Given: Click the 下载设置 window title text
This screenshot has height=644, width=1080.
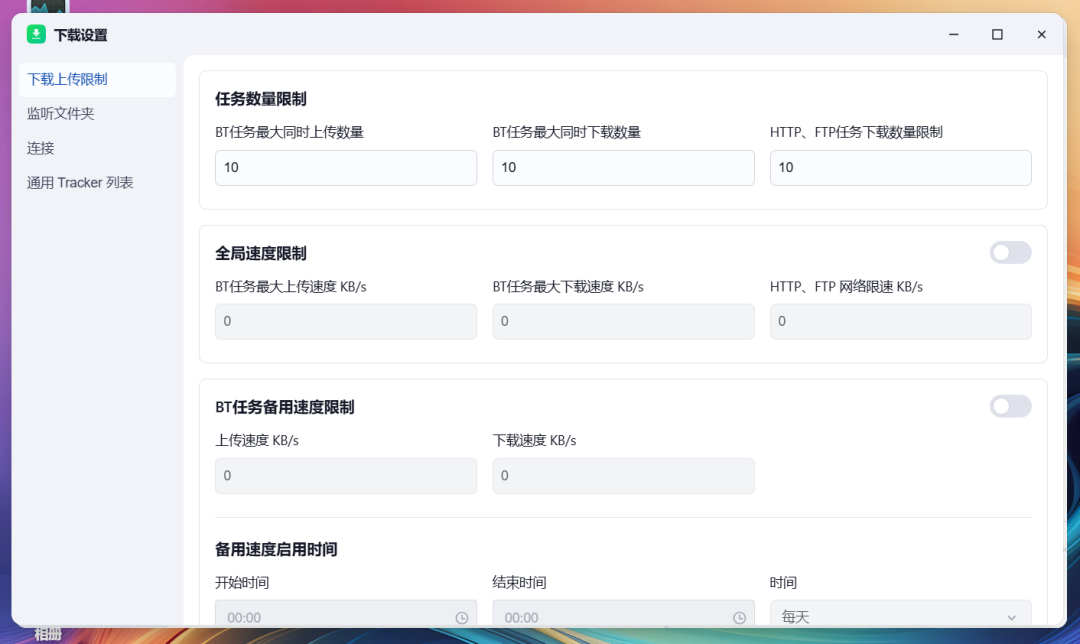Looking at the screenshot, I should [x=81, y=35].
